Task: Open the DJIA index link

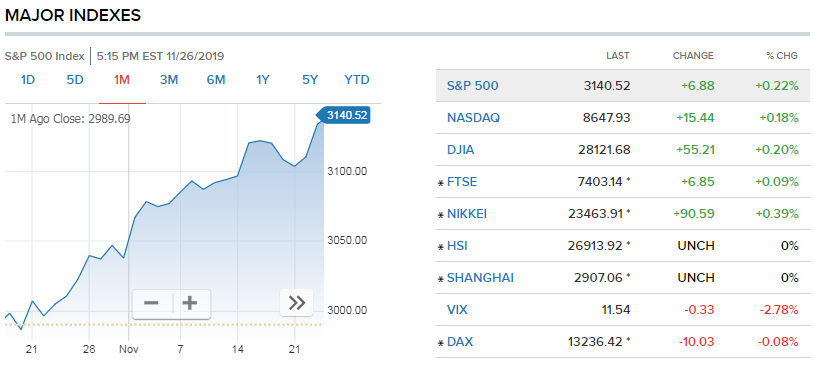Action: tap(460, 150)
